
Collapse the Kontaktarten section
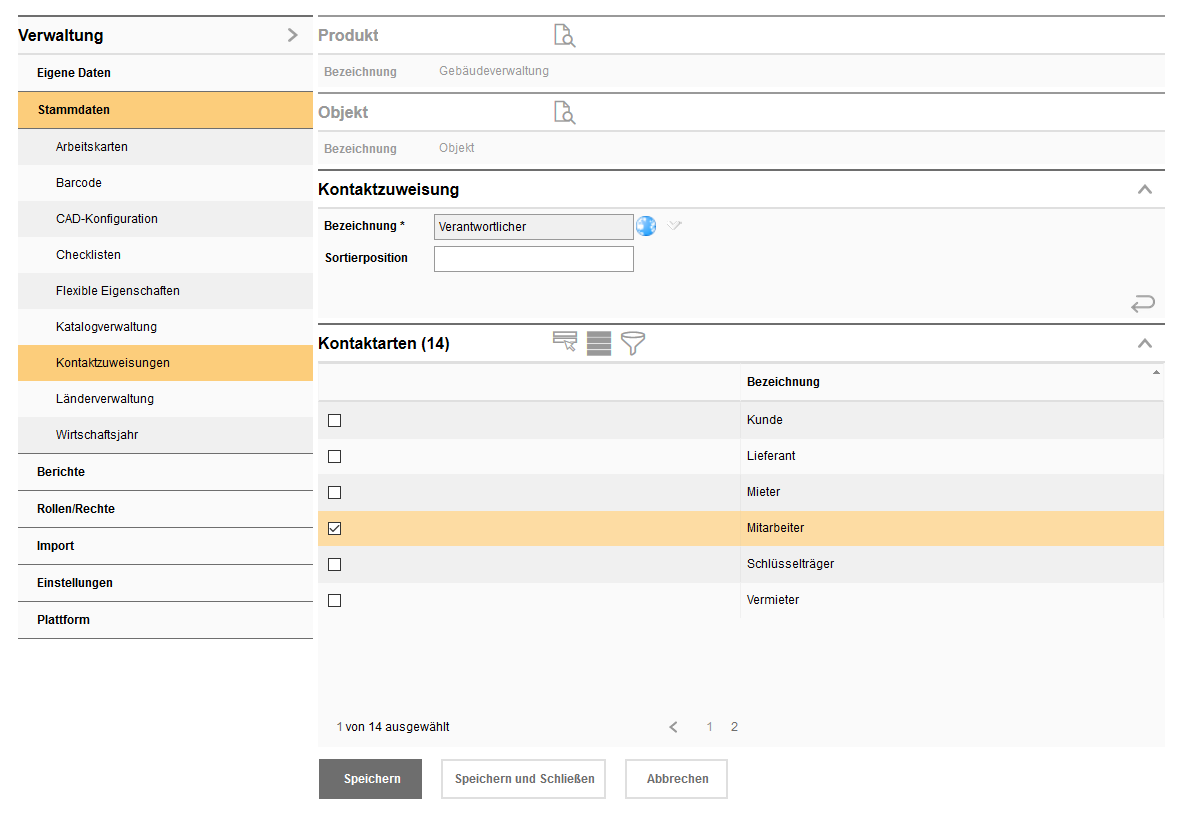click(1145, 343)
